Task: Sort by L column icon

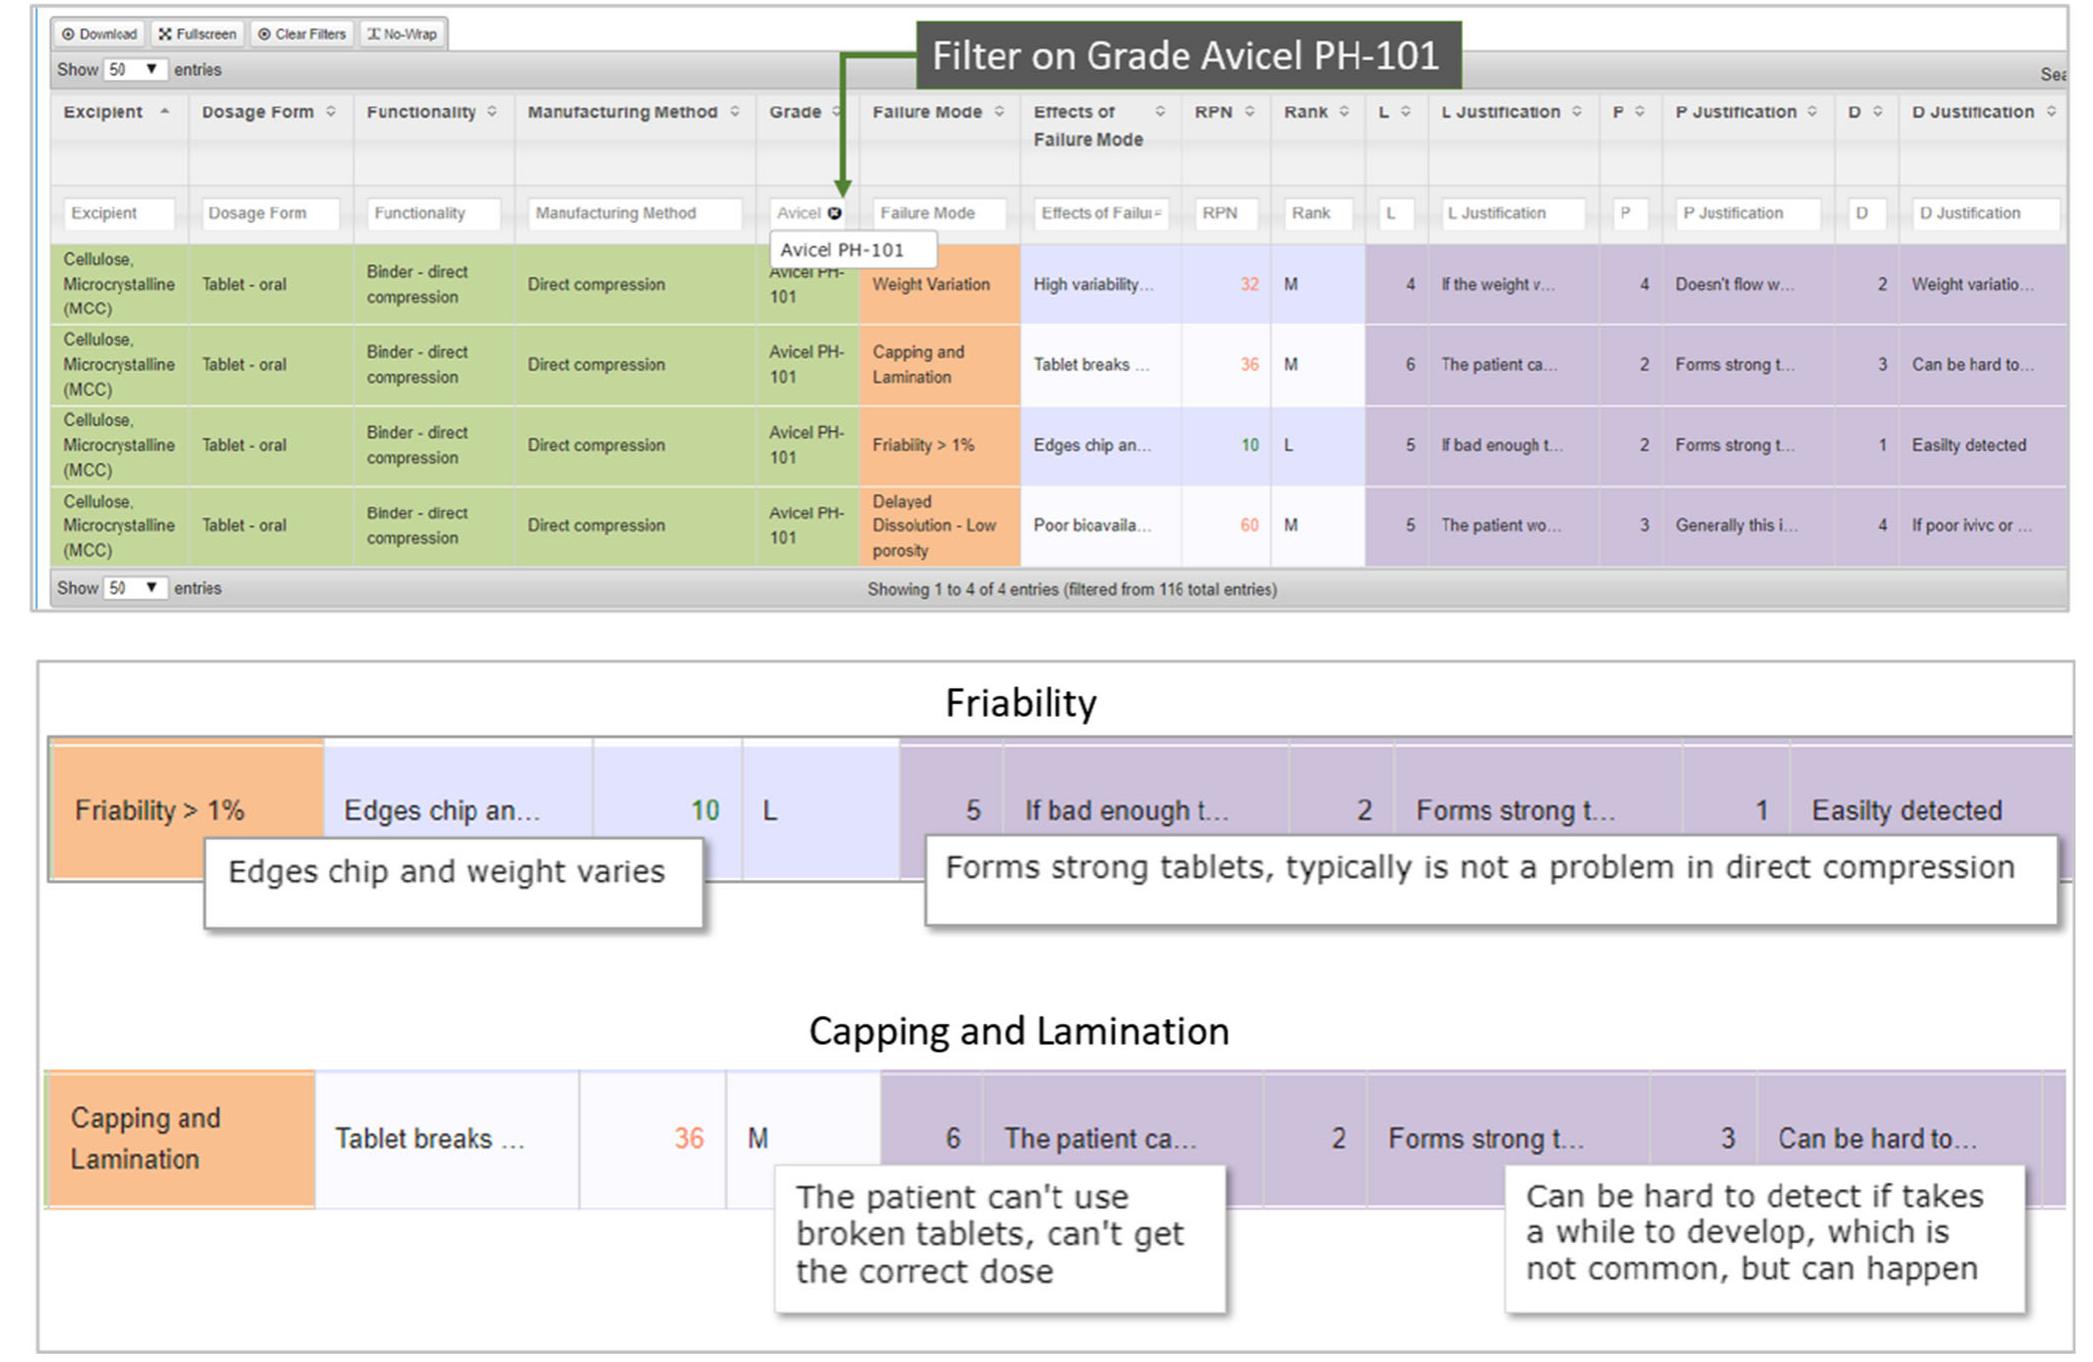Action: click(x=1406, y=112)
